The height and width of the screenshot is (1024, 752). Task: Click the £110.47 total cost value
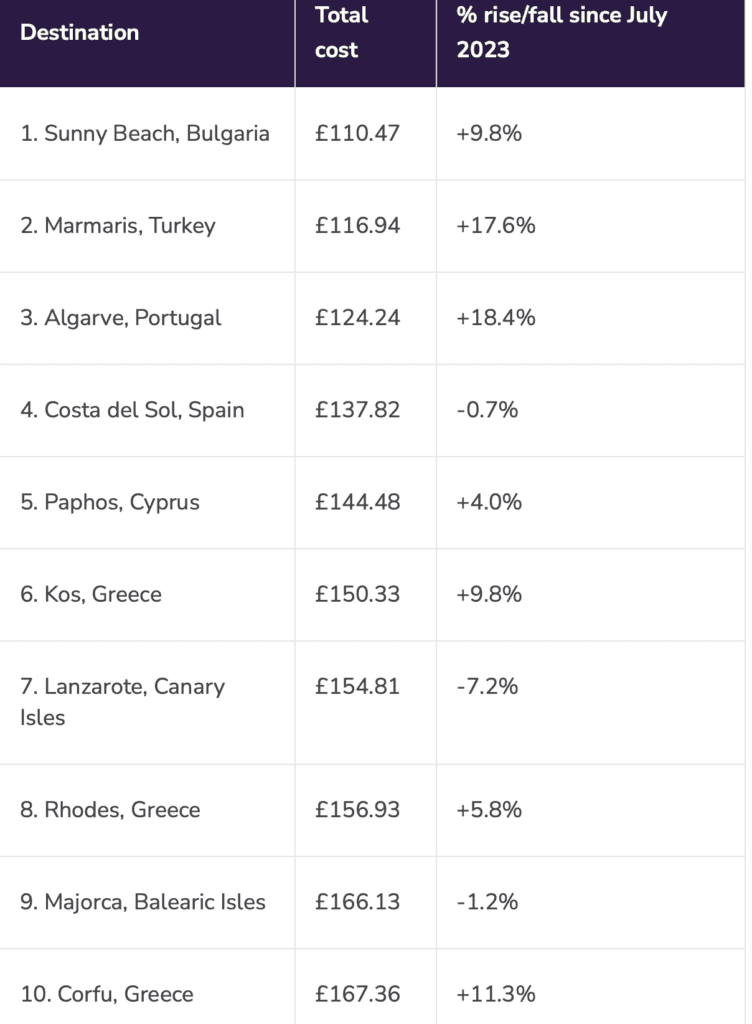tap(357, 133)
